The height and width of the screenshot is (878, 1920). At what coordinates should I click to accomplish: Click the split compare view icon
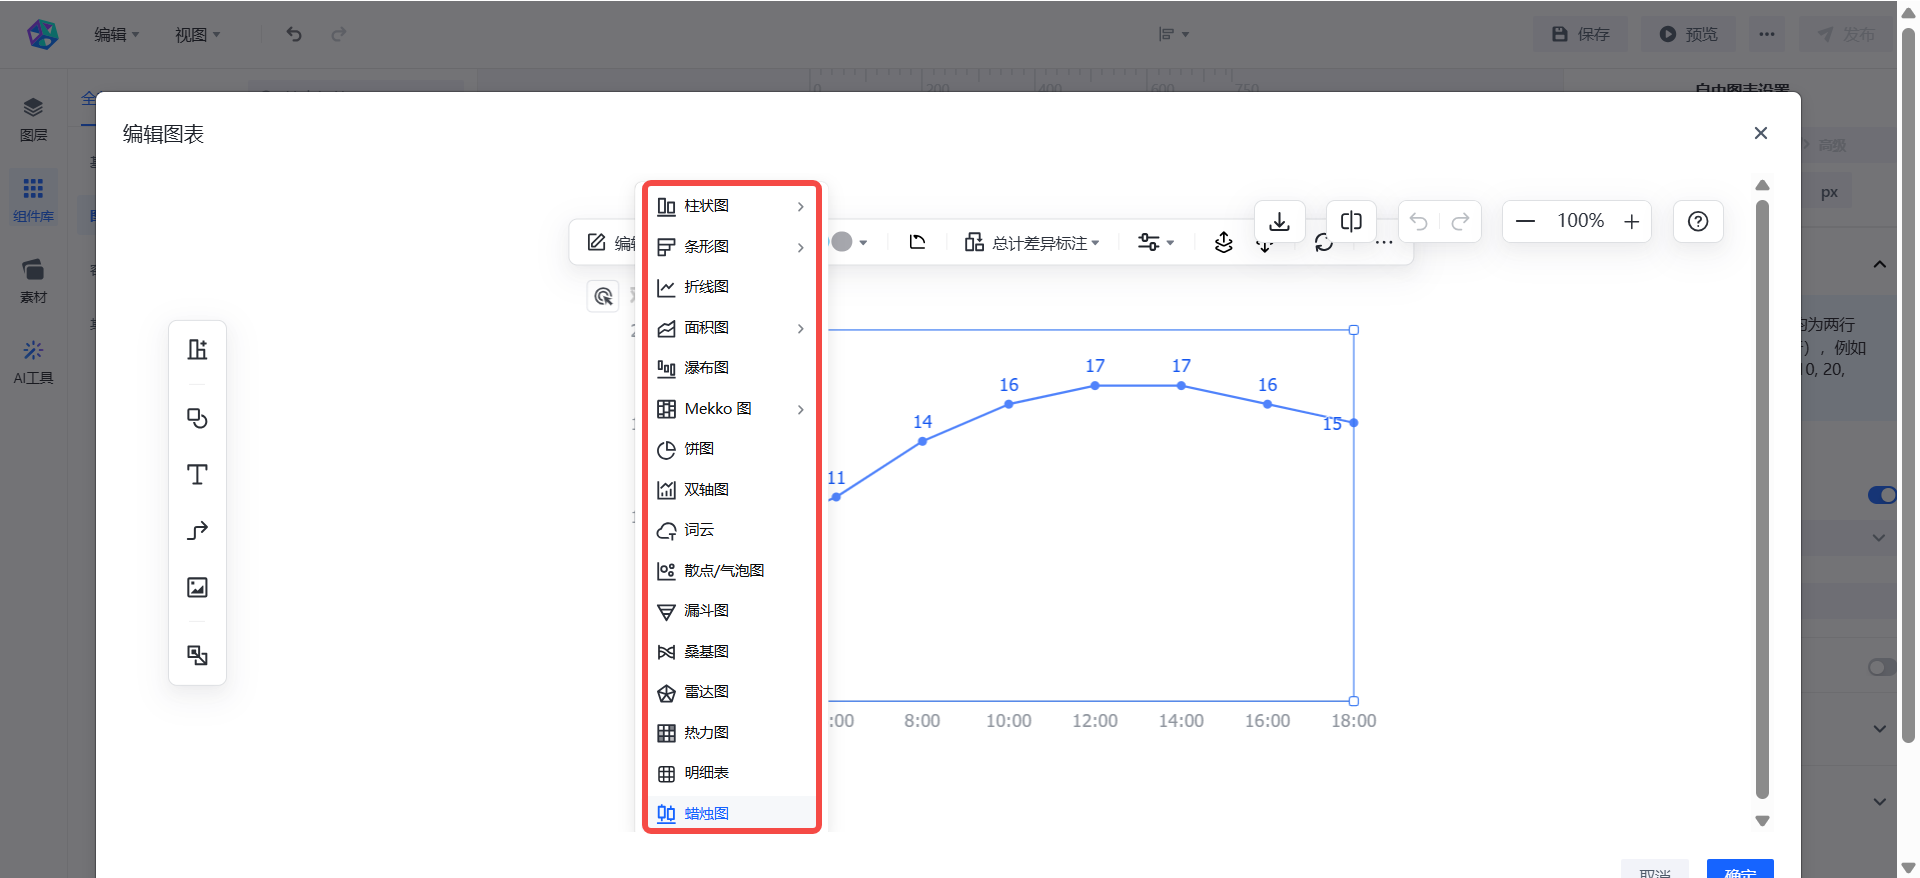[x=1351, y=221]
